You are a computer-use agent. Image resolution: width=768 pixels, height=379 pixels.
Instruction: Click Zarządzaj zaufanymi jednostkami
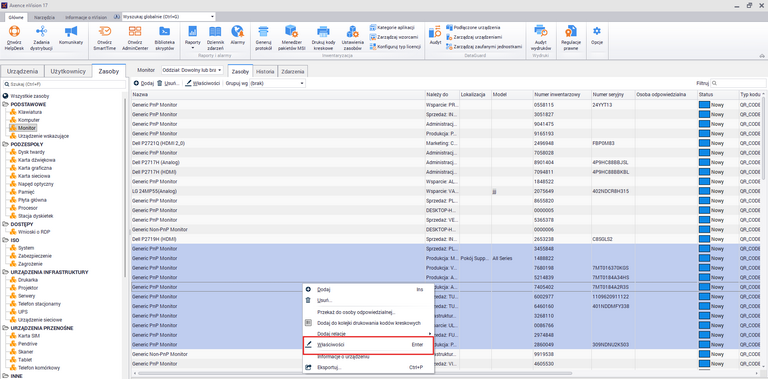pos(484,47)
